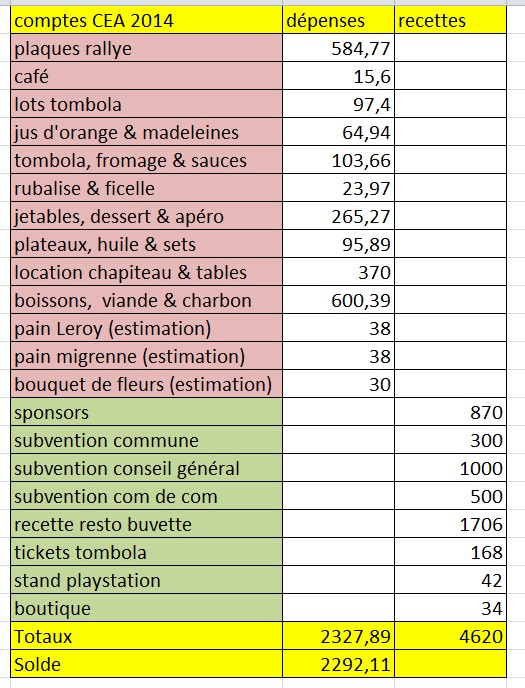The width and height of the screenshot is (525, 688).
Task: Select the 'location chapiteau & tables' value 370
Action: click(338, 272)
